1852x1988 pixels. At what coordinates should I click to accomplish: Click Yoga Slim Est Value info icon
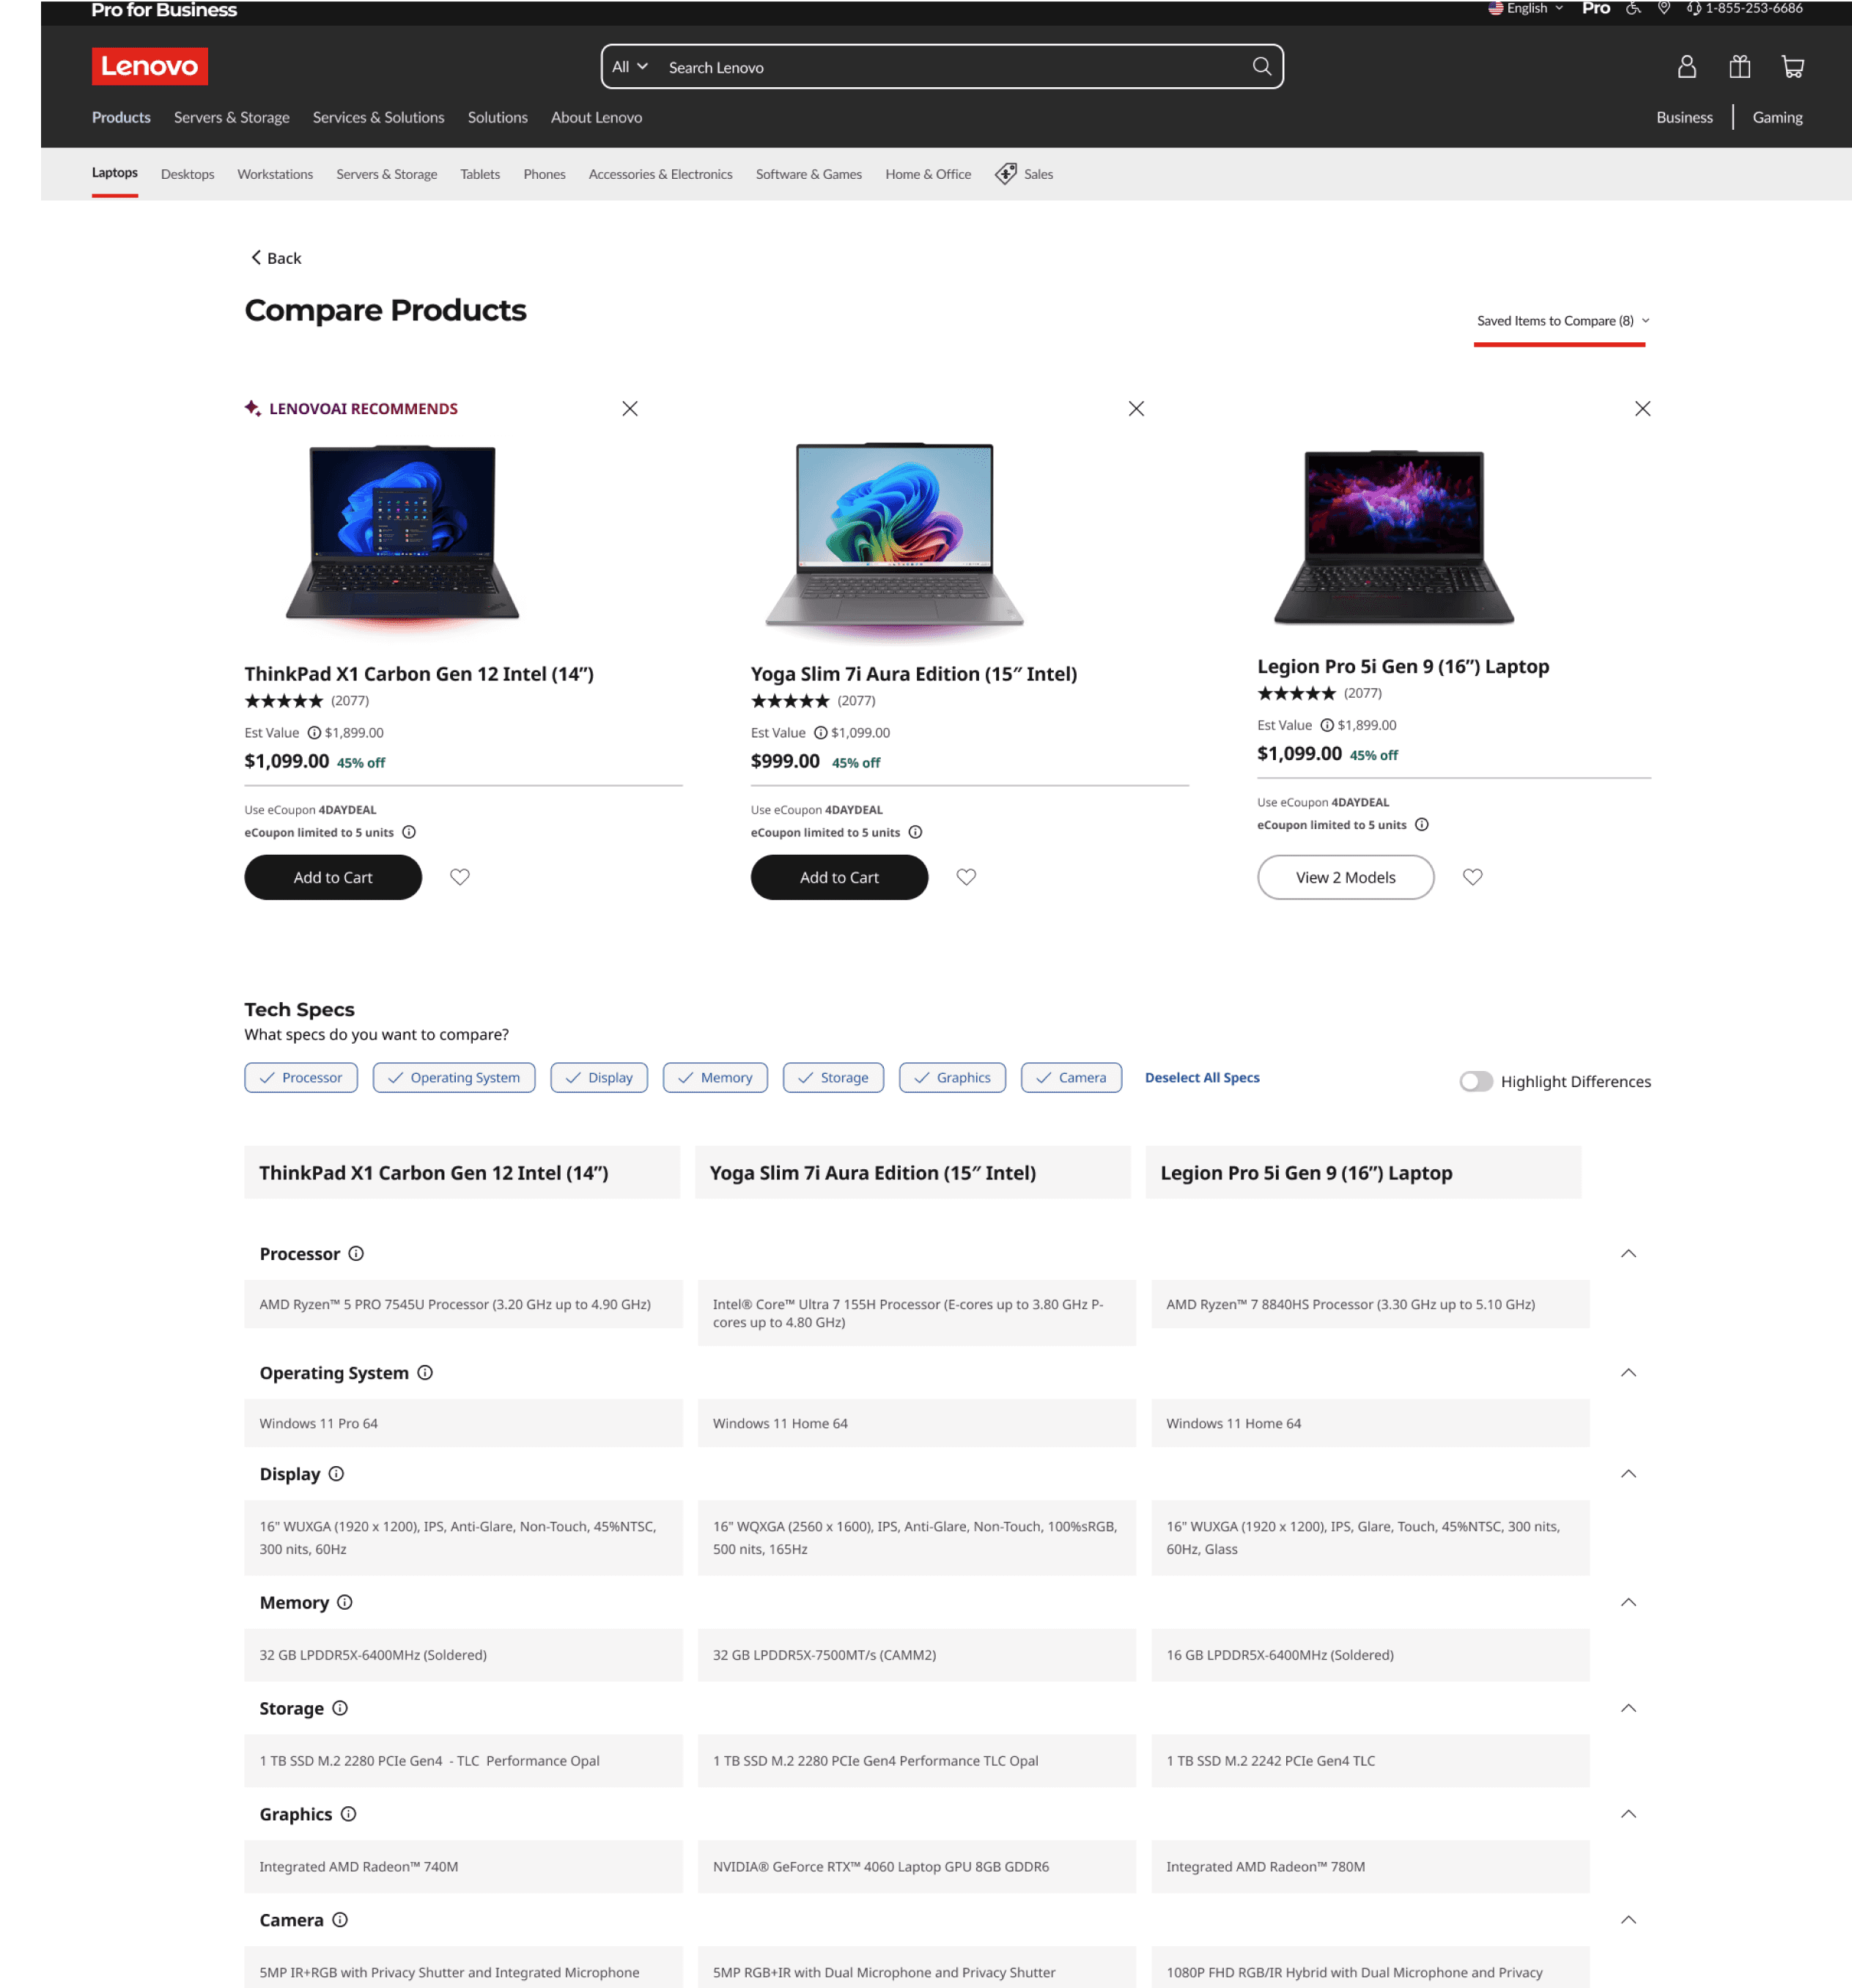(820, 733)
